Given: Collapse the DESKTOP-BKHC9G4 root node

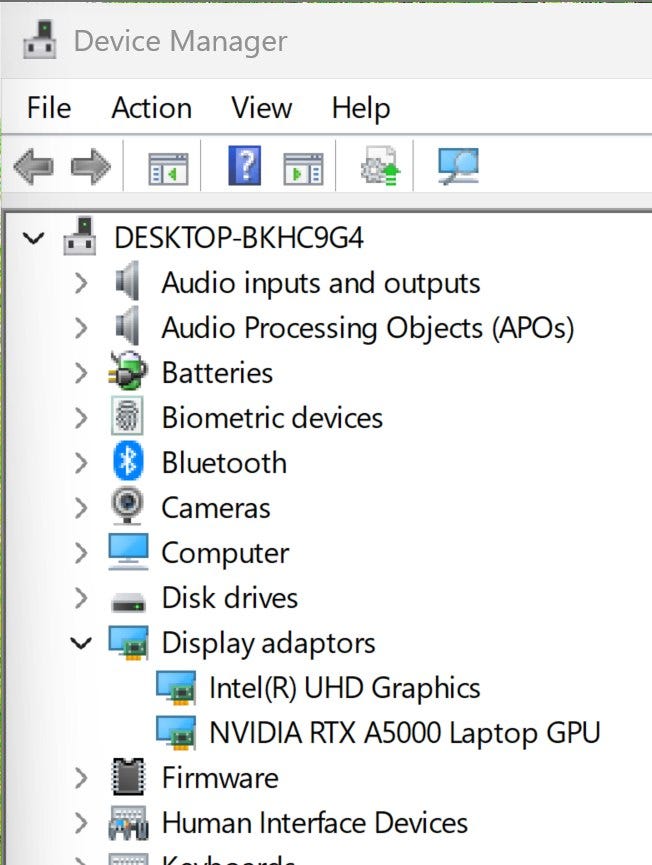Looking at the screenshot, I should [35, 238].
